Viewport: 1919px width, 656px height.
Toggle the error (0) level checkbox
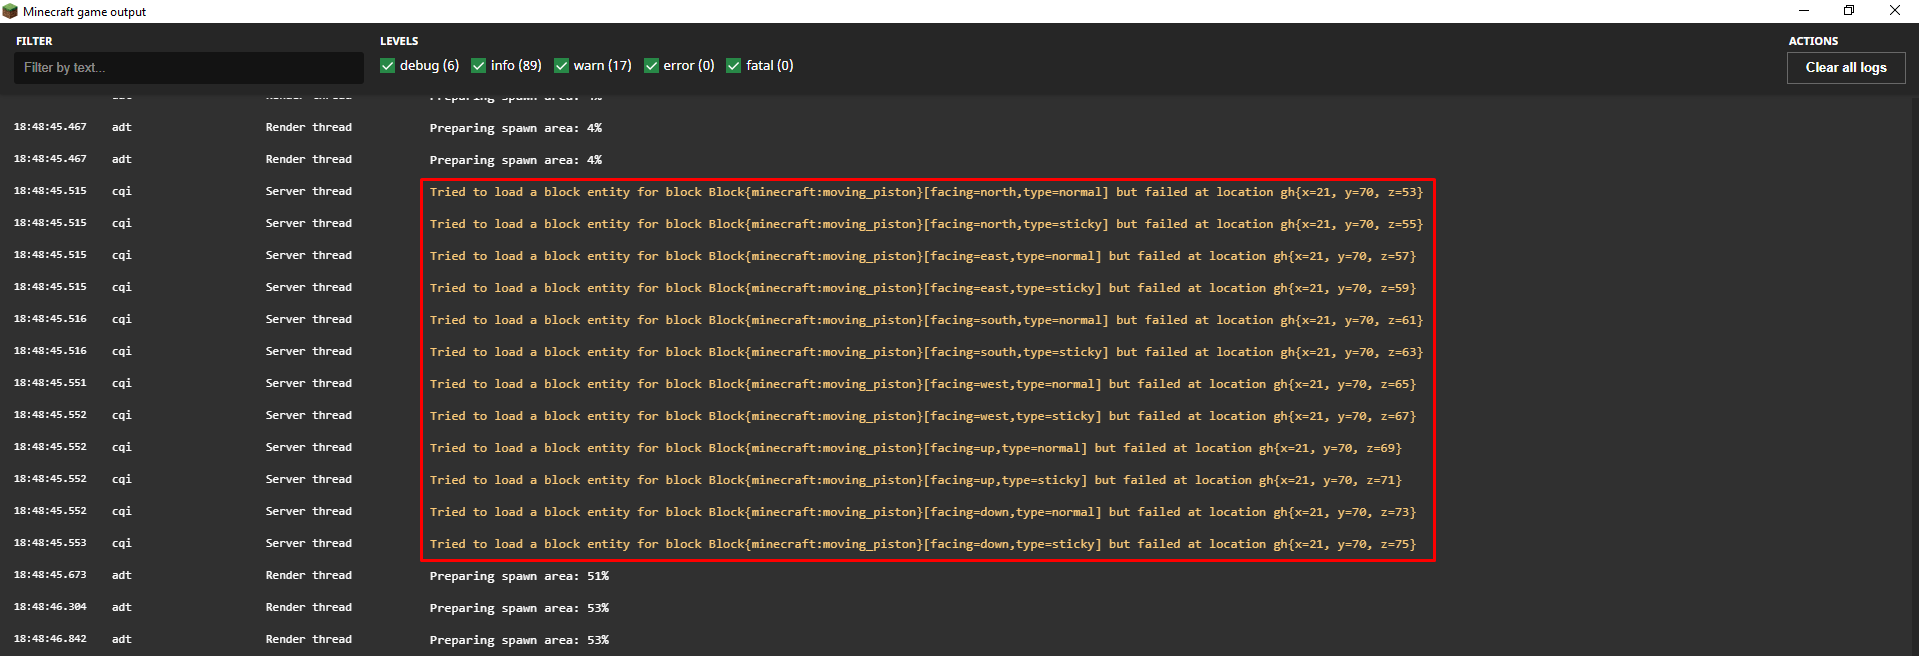652,66
